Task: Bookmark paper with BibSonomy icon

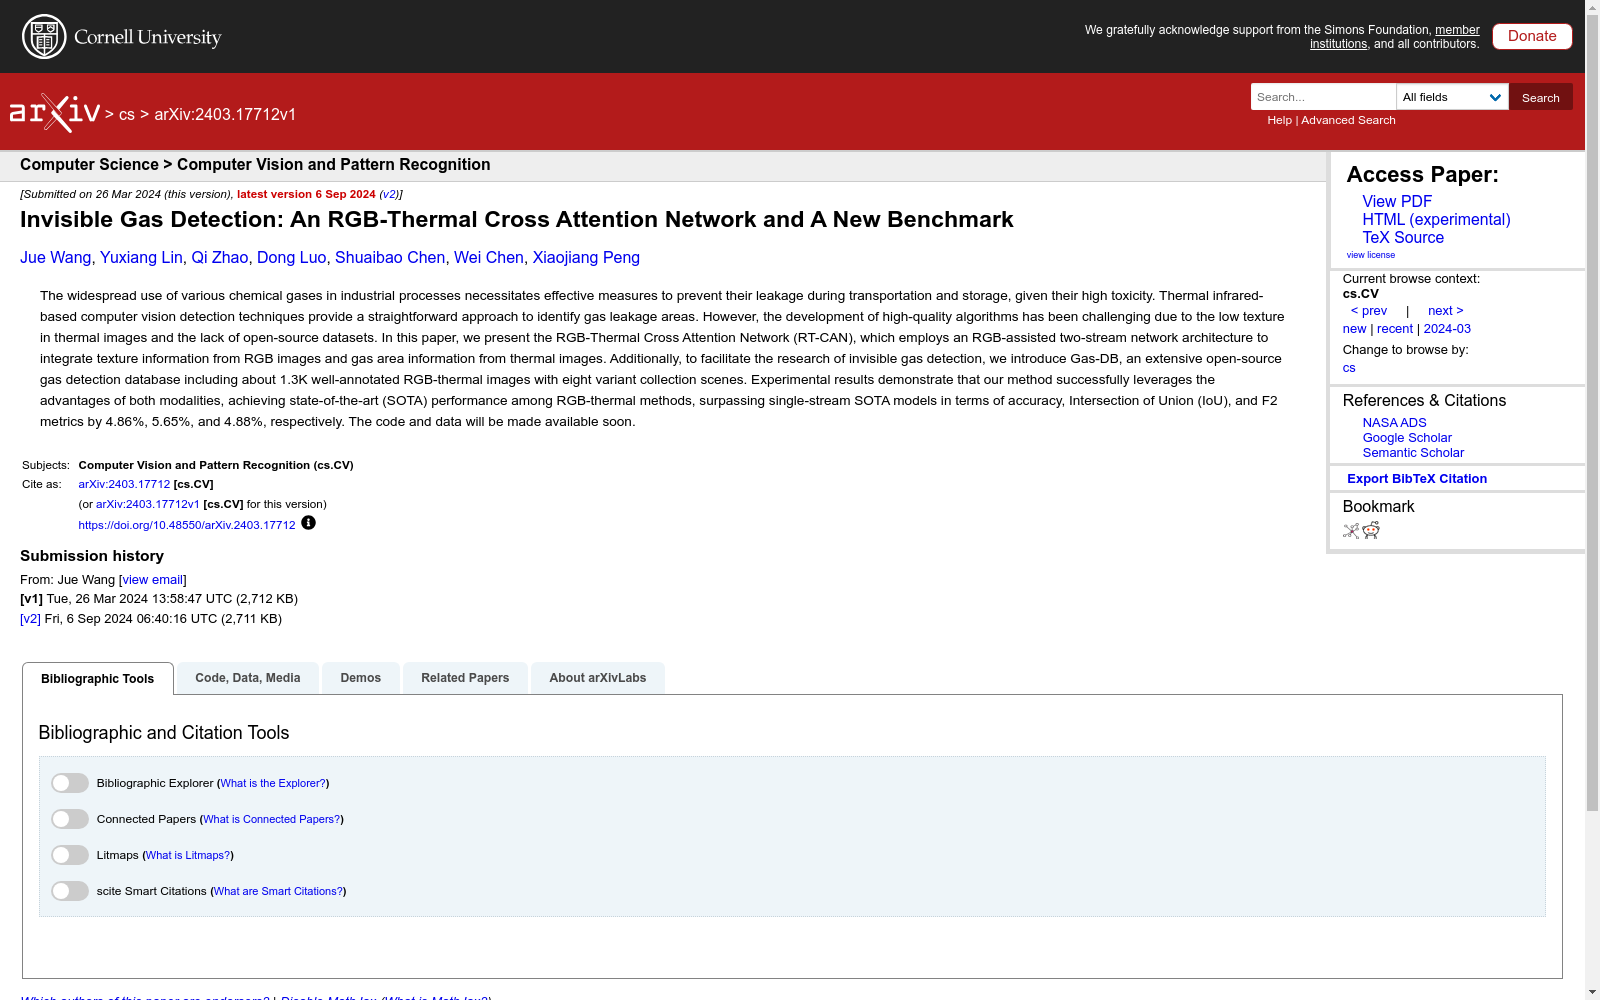Action: tap(1351, 531)
